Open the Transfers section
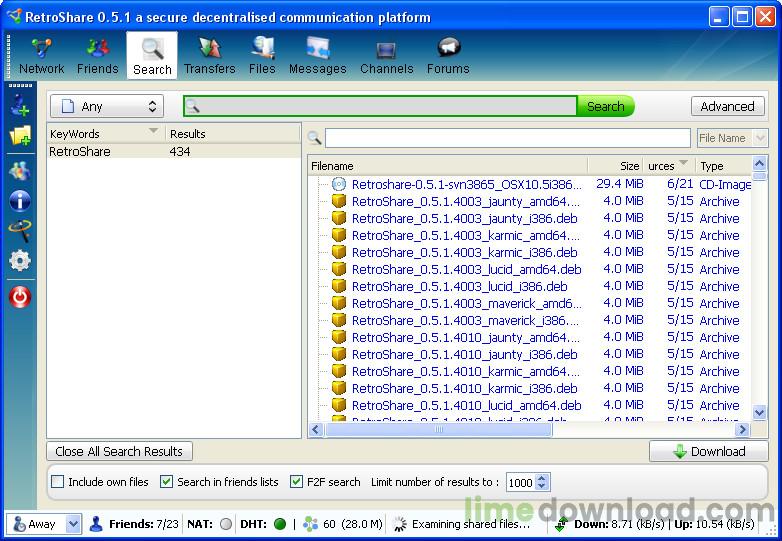The width and height of the screenshot is (782, 541). pyautogui.click(x=209, y=56)
